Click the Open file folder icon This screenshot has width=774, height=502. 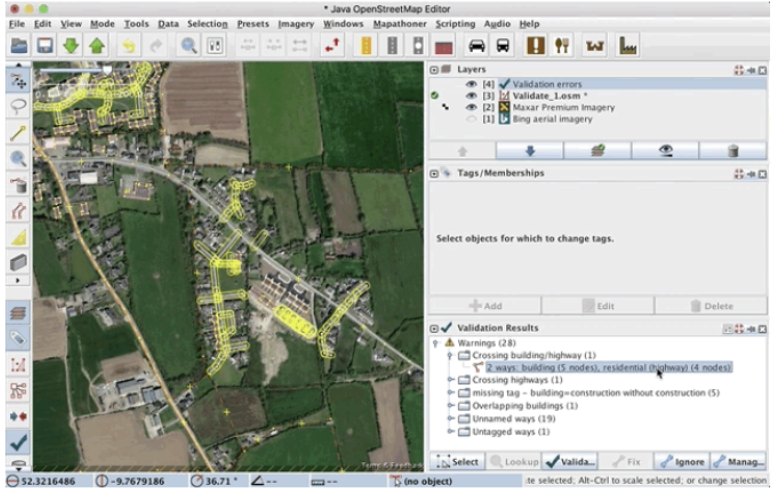click(x=19, y=46)
